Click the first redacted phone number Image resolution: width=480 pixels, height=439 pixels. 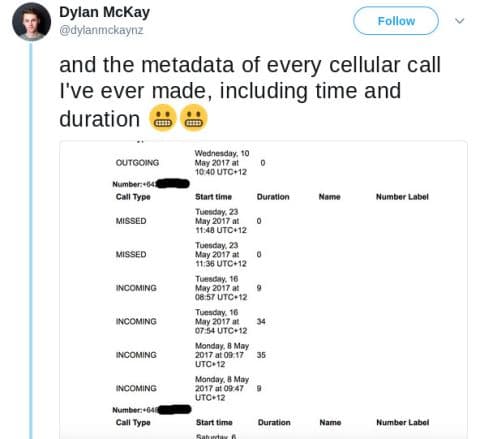pos(173,184)
